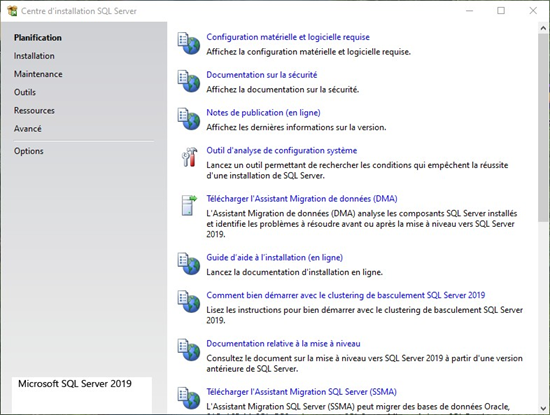Go to the Outils section
The image size is (550, 415).
(x=25, y=92)
